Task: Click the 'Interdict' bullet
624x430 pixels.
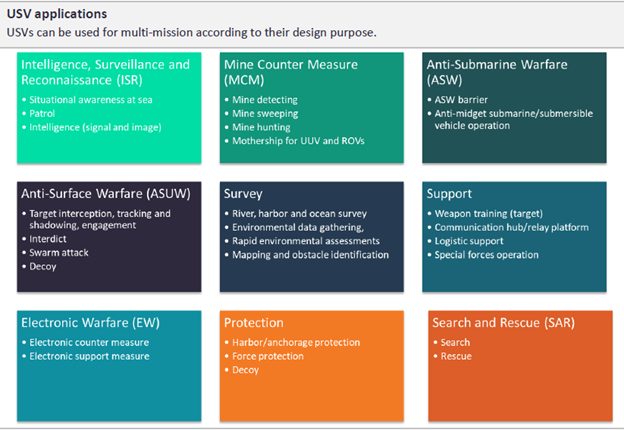Action: click(48, 239)
